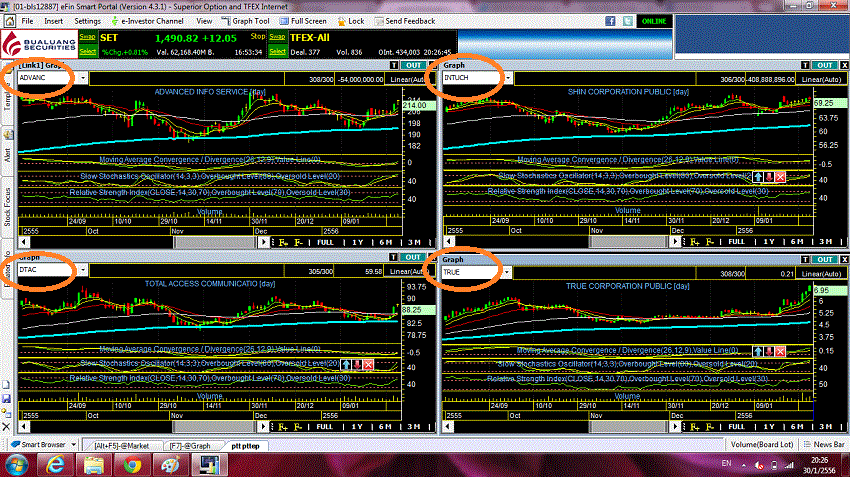
Task: Open Send Feedback
Action: coord(404,21)
